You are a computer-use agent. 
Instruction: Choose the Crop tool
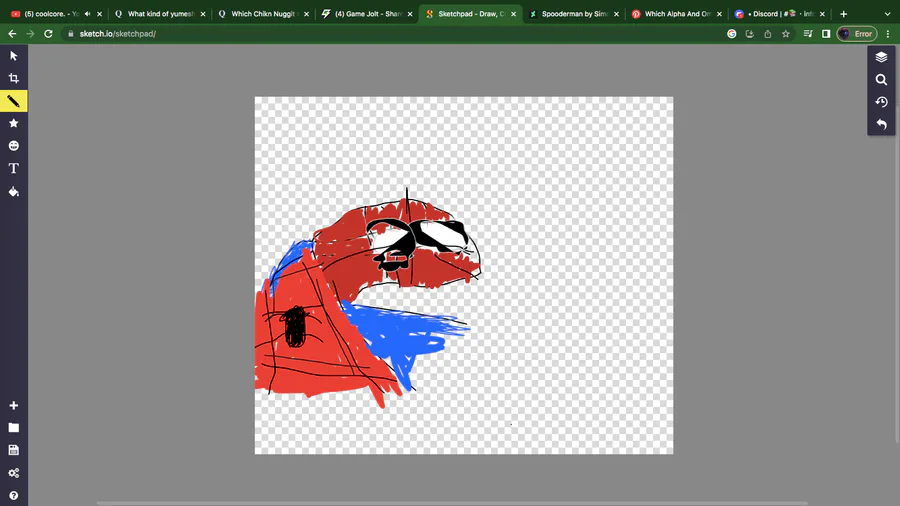pos(14,79)
